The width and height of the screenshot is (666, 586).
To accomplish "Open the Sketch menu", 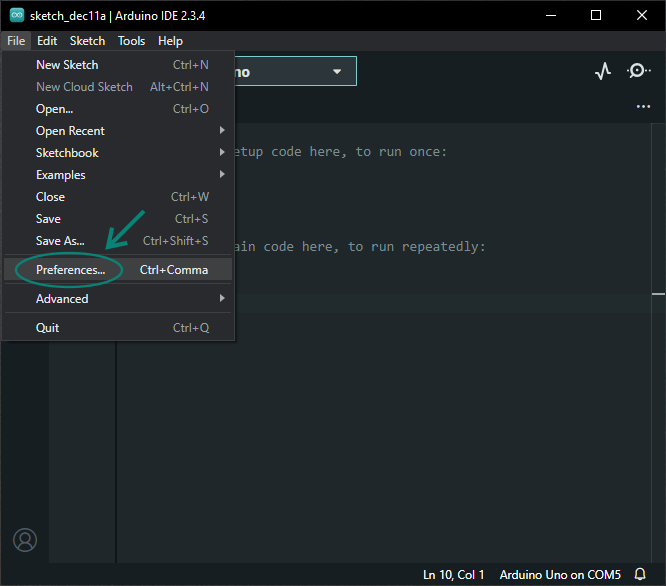I will (87, 41).
